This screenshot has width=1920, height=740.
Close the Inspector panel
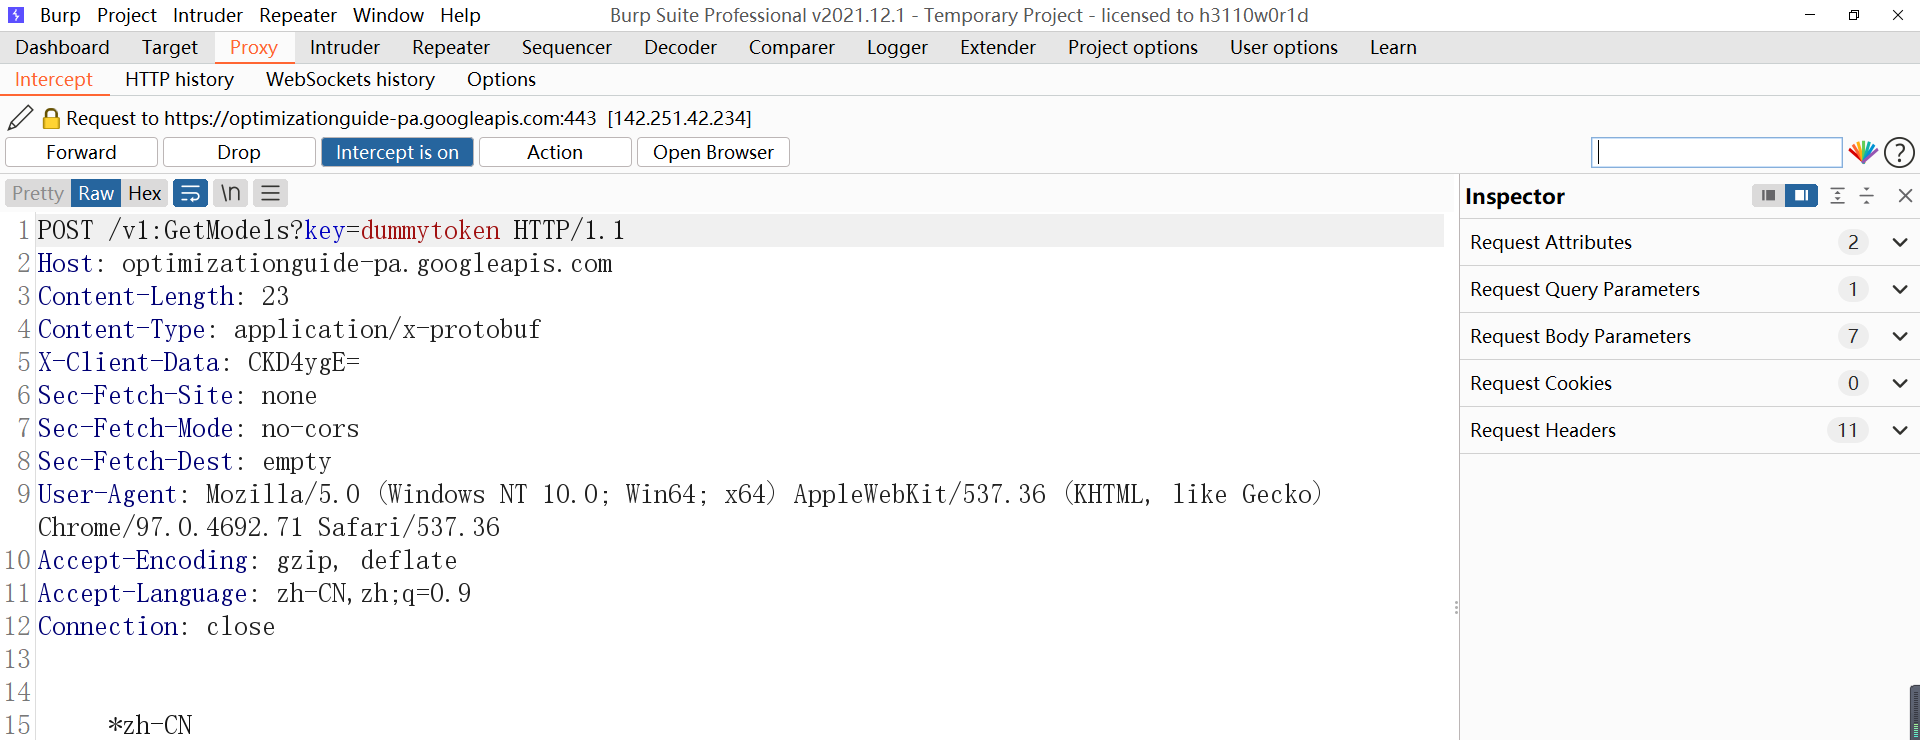coord(1905,196)
